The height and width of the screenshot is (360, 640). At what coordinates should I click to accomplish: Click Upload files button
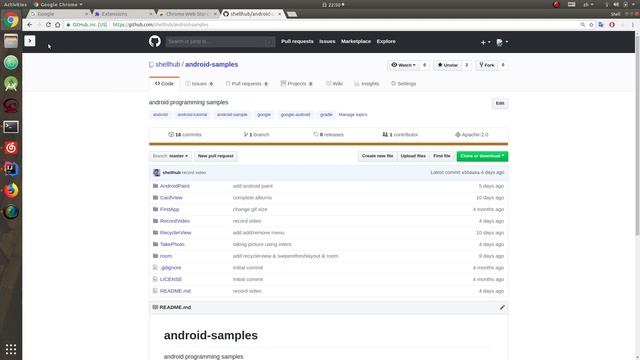point(413,156)
